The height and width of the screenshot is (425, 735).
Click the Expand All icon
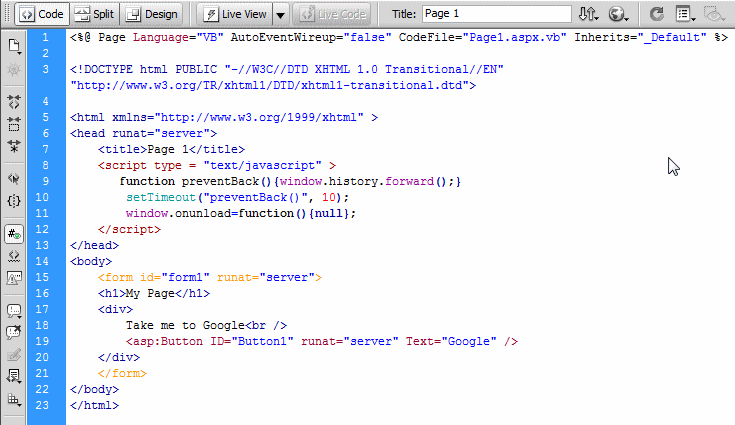[x=14, y=146]
